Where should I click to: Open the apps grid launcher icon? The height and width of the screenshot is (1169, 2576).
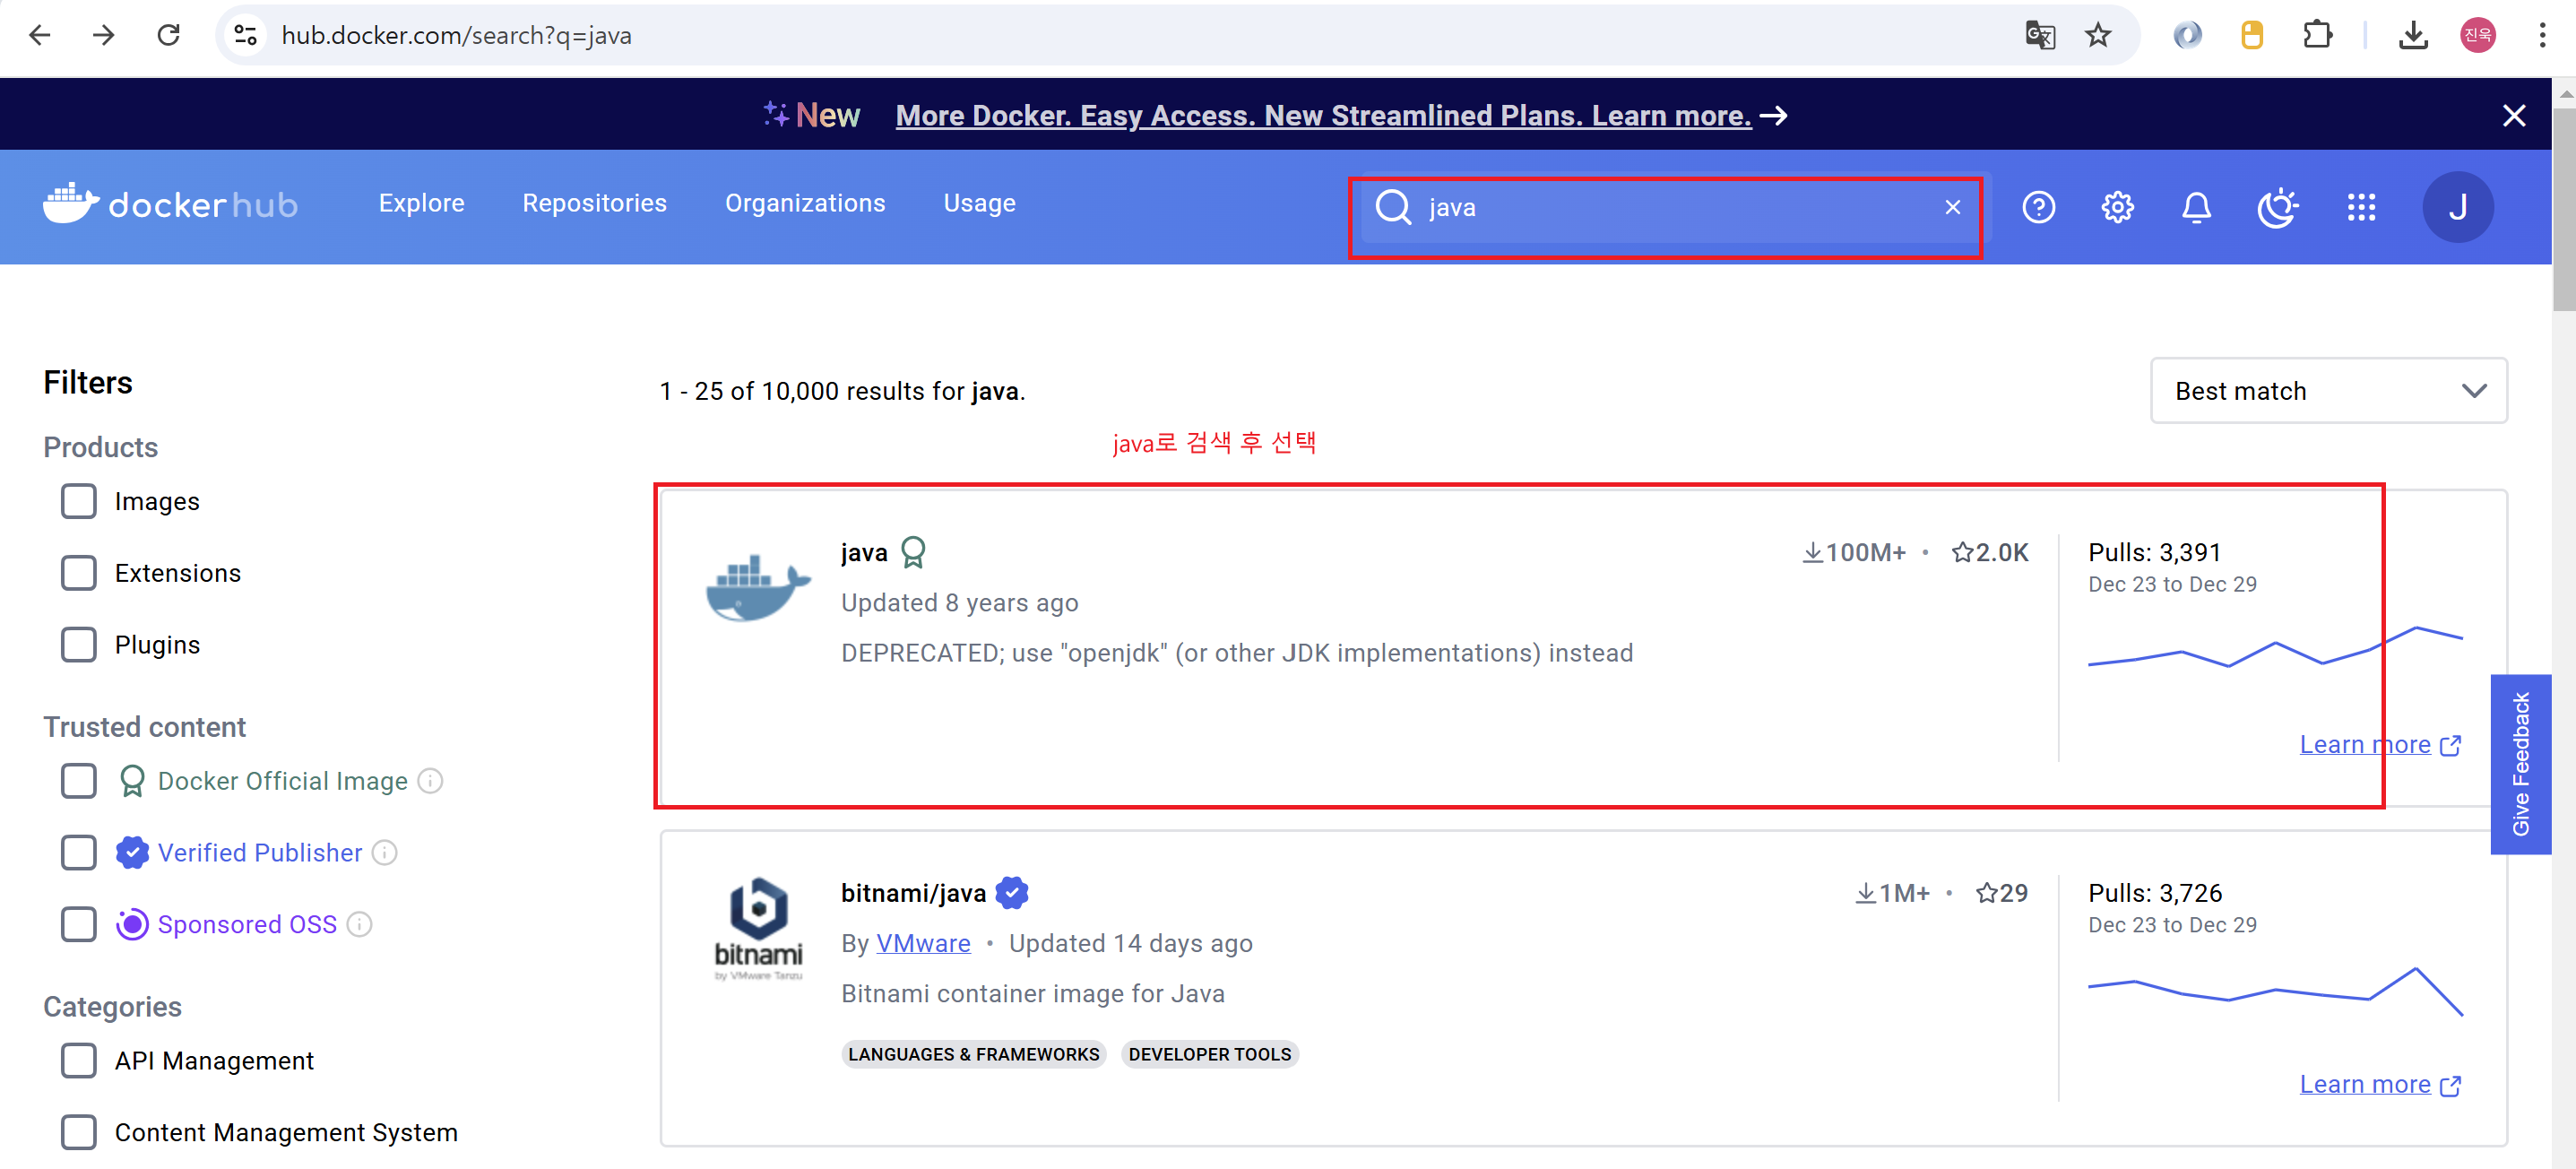tap(2361, 207)
